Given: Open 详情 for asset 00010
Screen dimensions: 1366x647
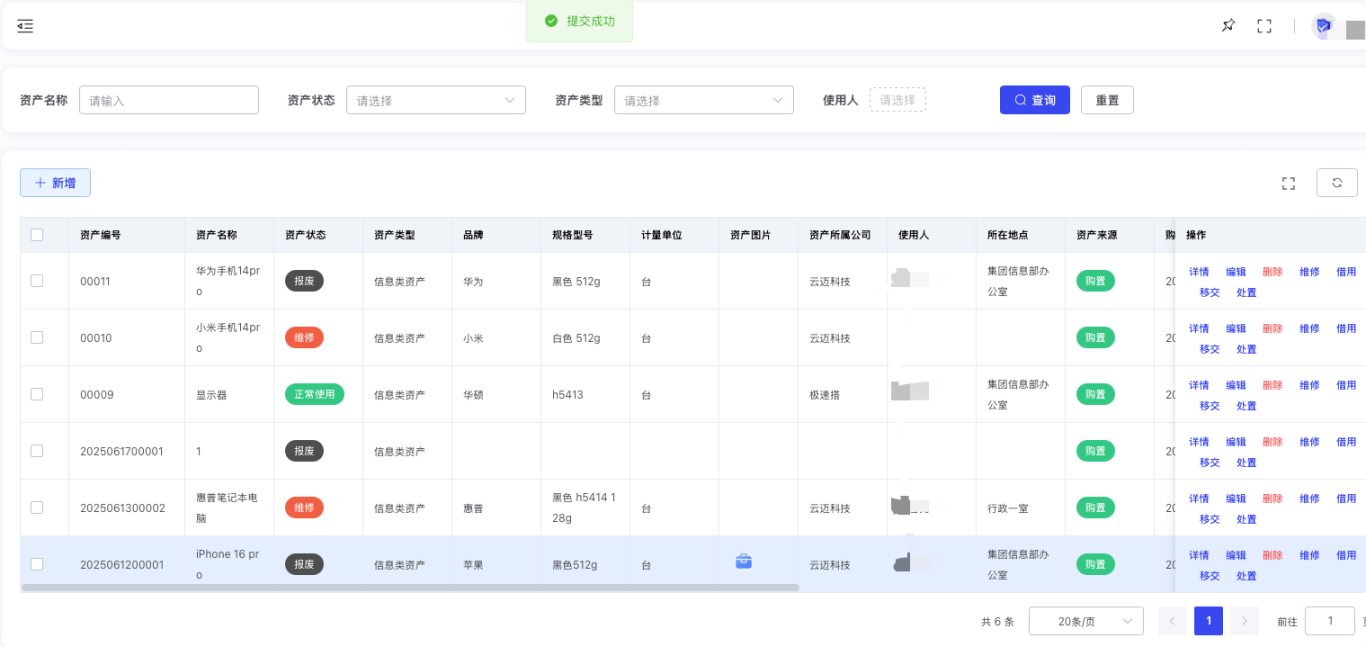Looking at the screenshot, I should [x=1199, y=329].
